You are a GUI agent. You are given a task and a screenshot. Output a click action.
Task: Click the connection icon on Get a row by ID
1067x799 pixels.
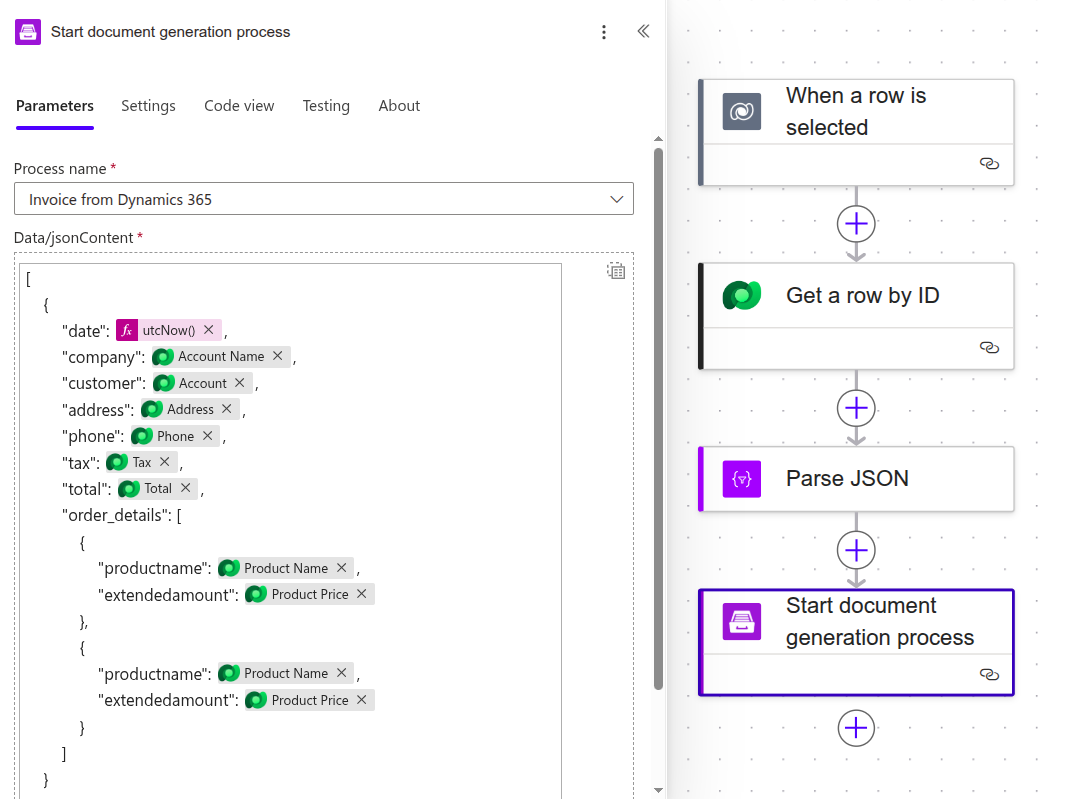click(x=989, y=348)
